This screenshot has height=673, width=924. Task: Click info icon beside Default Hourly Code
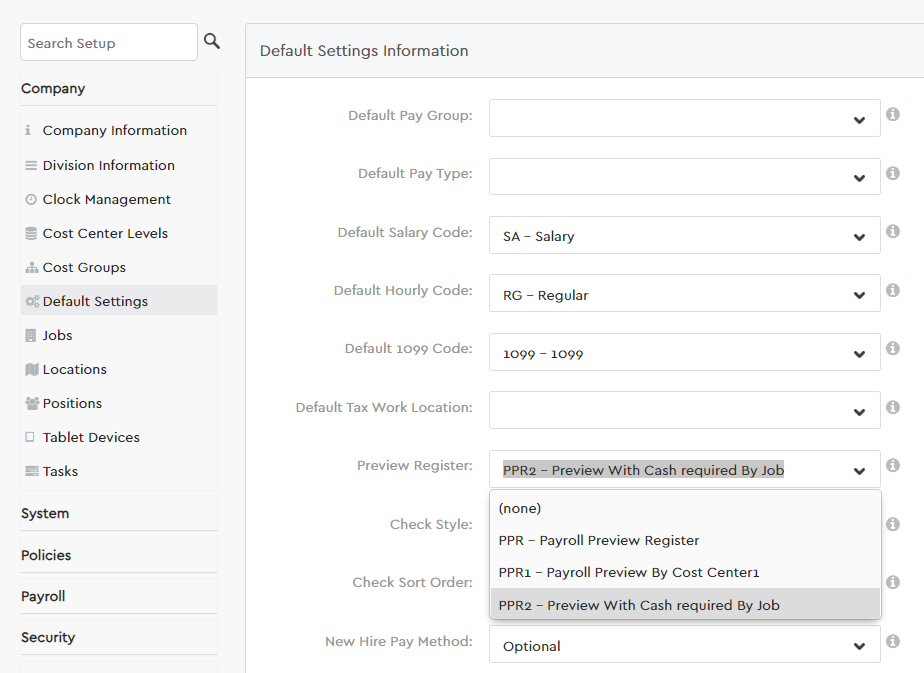[893, 291]
